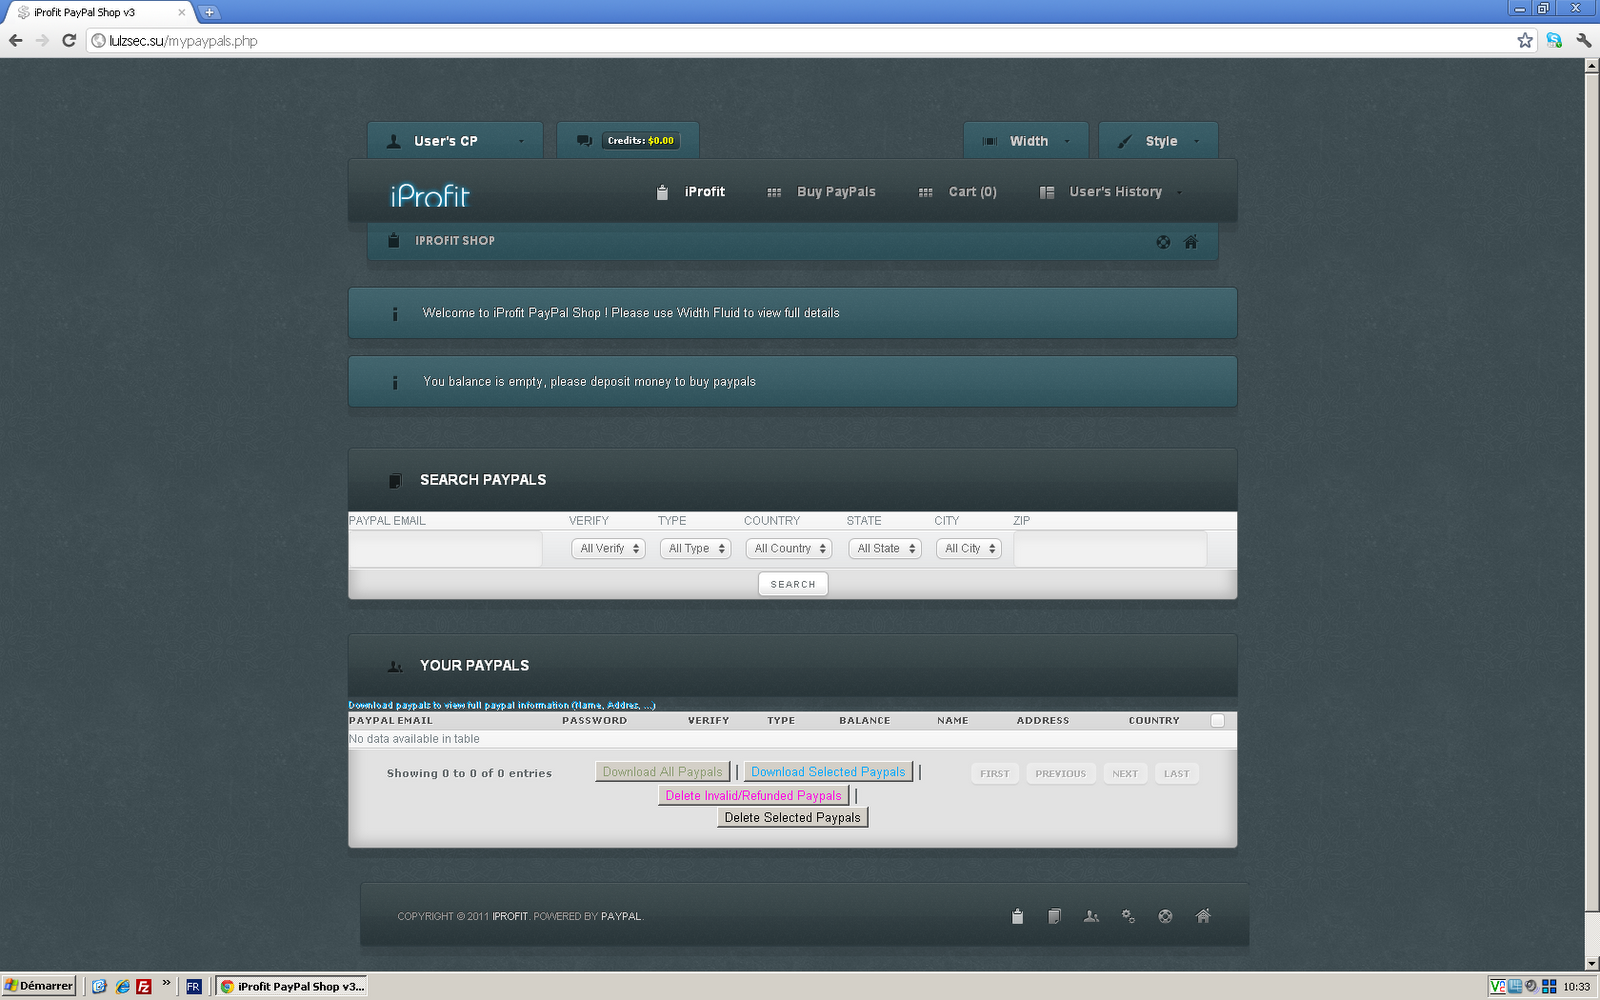1600x1000 pixels.
Task: Click the 10:33 taskbar clock
Action: point(1577,987)
